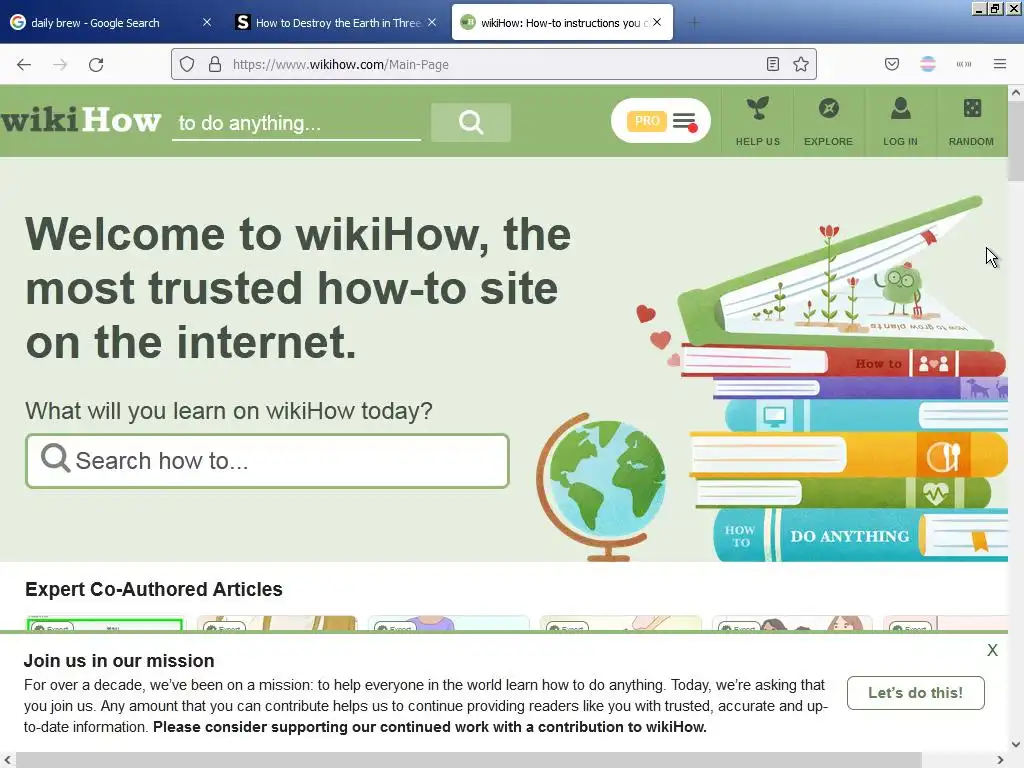
Task: Open Firefox hamburger application menu
Action: 999,64
